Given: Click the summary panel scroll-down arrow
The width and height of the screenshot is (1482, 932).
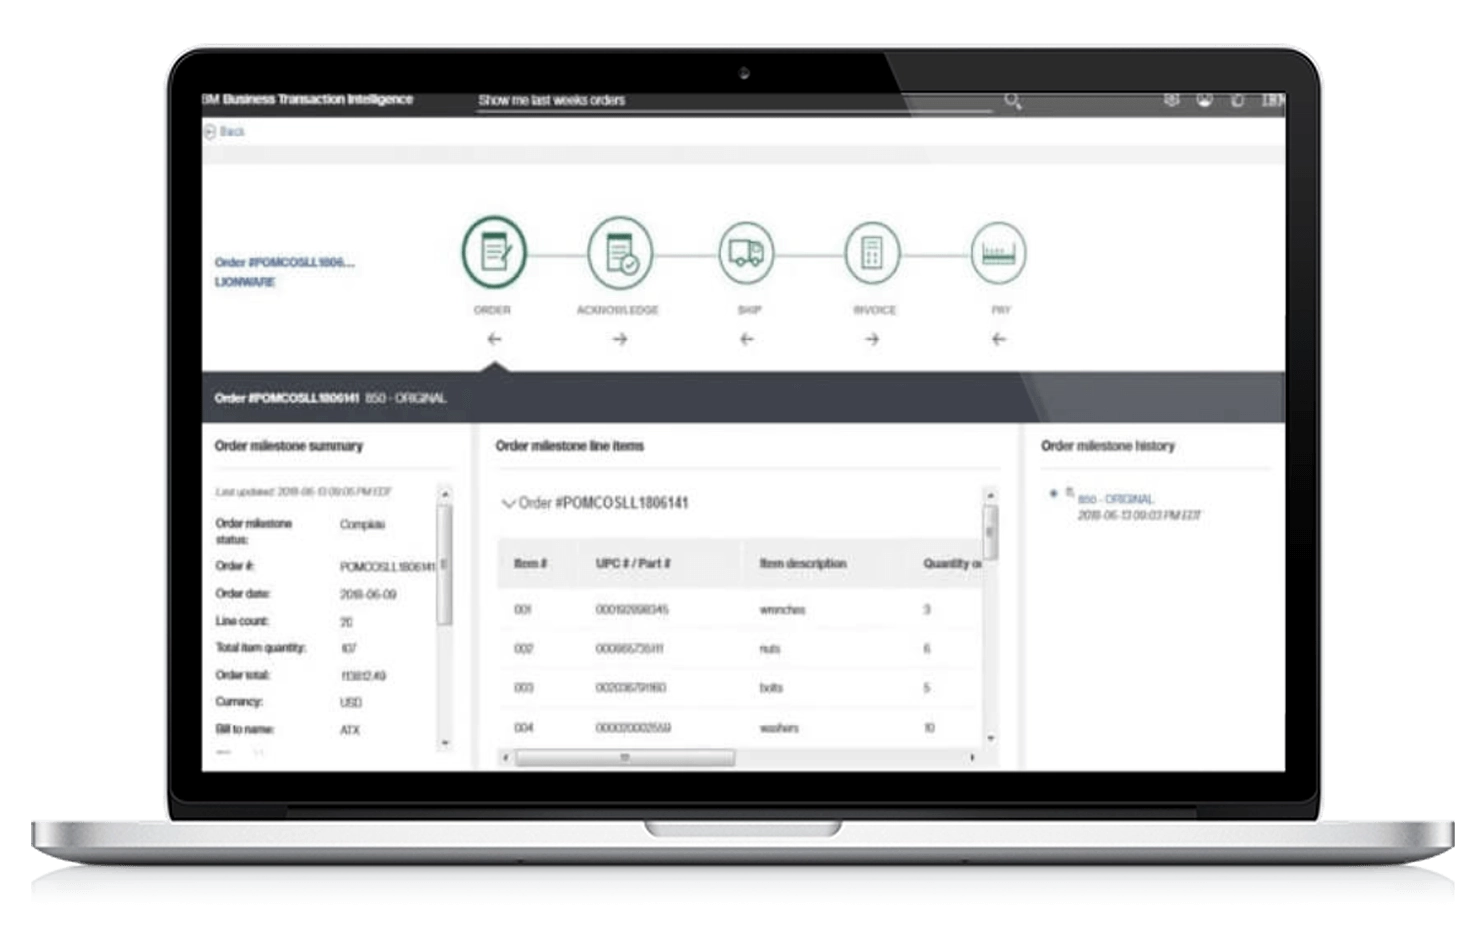Looking at the screenshot, I should pyautogui.click(x=445, y=743).
